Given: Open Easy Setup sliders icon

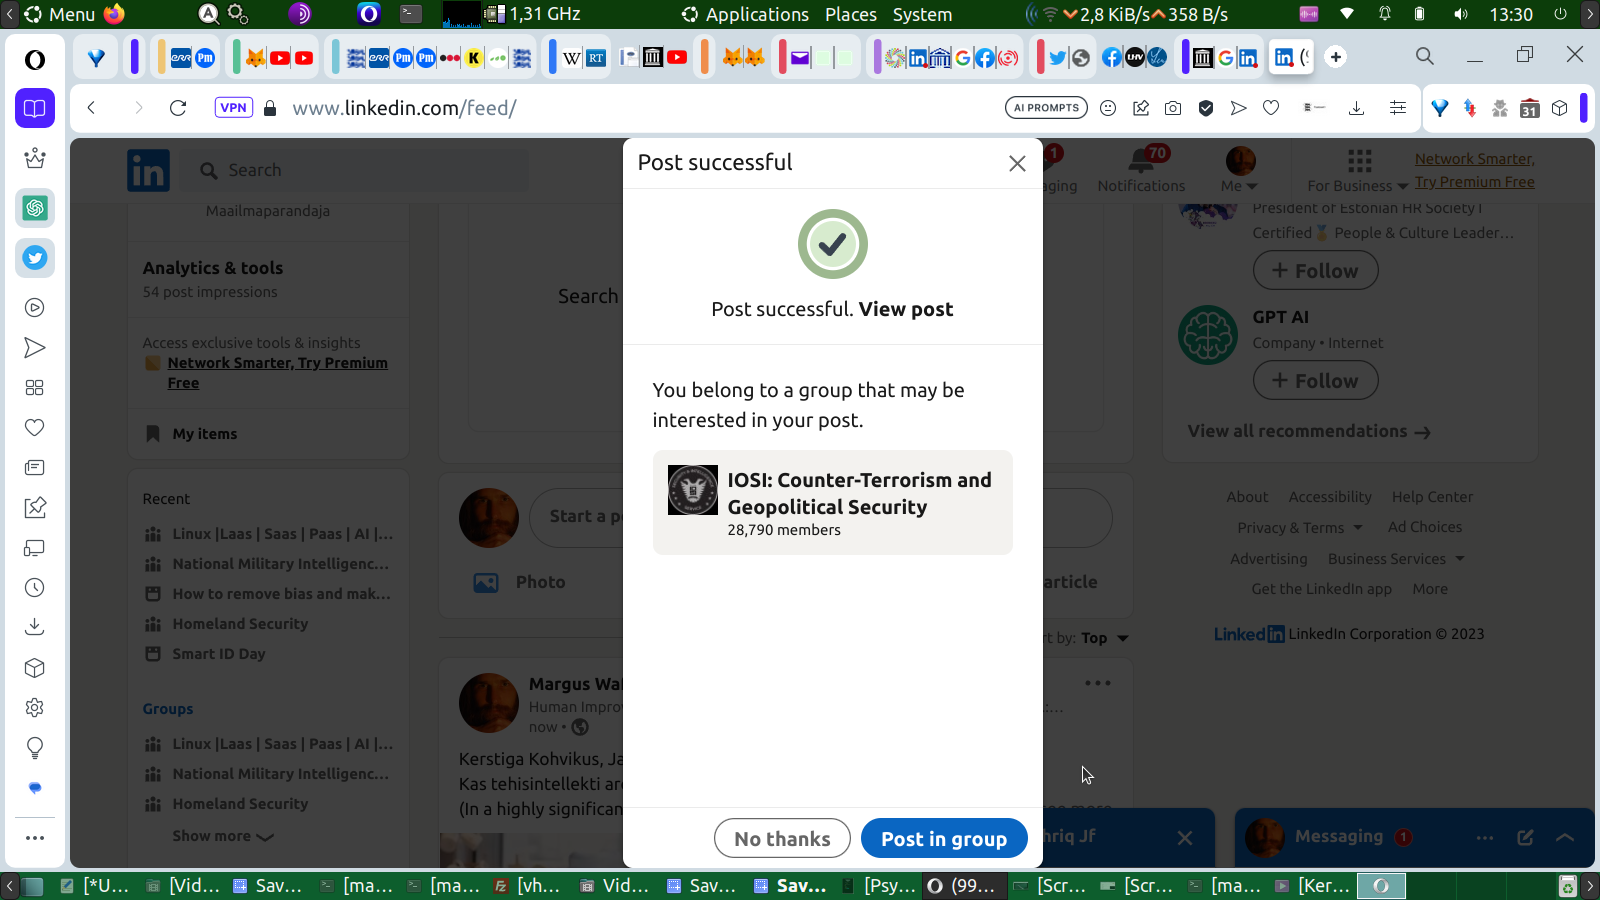Looking at the screenshot, I should click(x=1398, y=108).
